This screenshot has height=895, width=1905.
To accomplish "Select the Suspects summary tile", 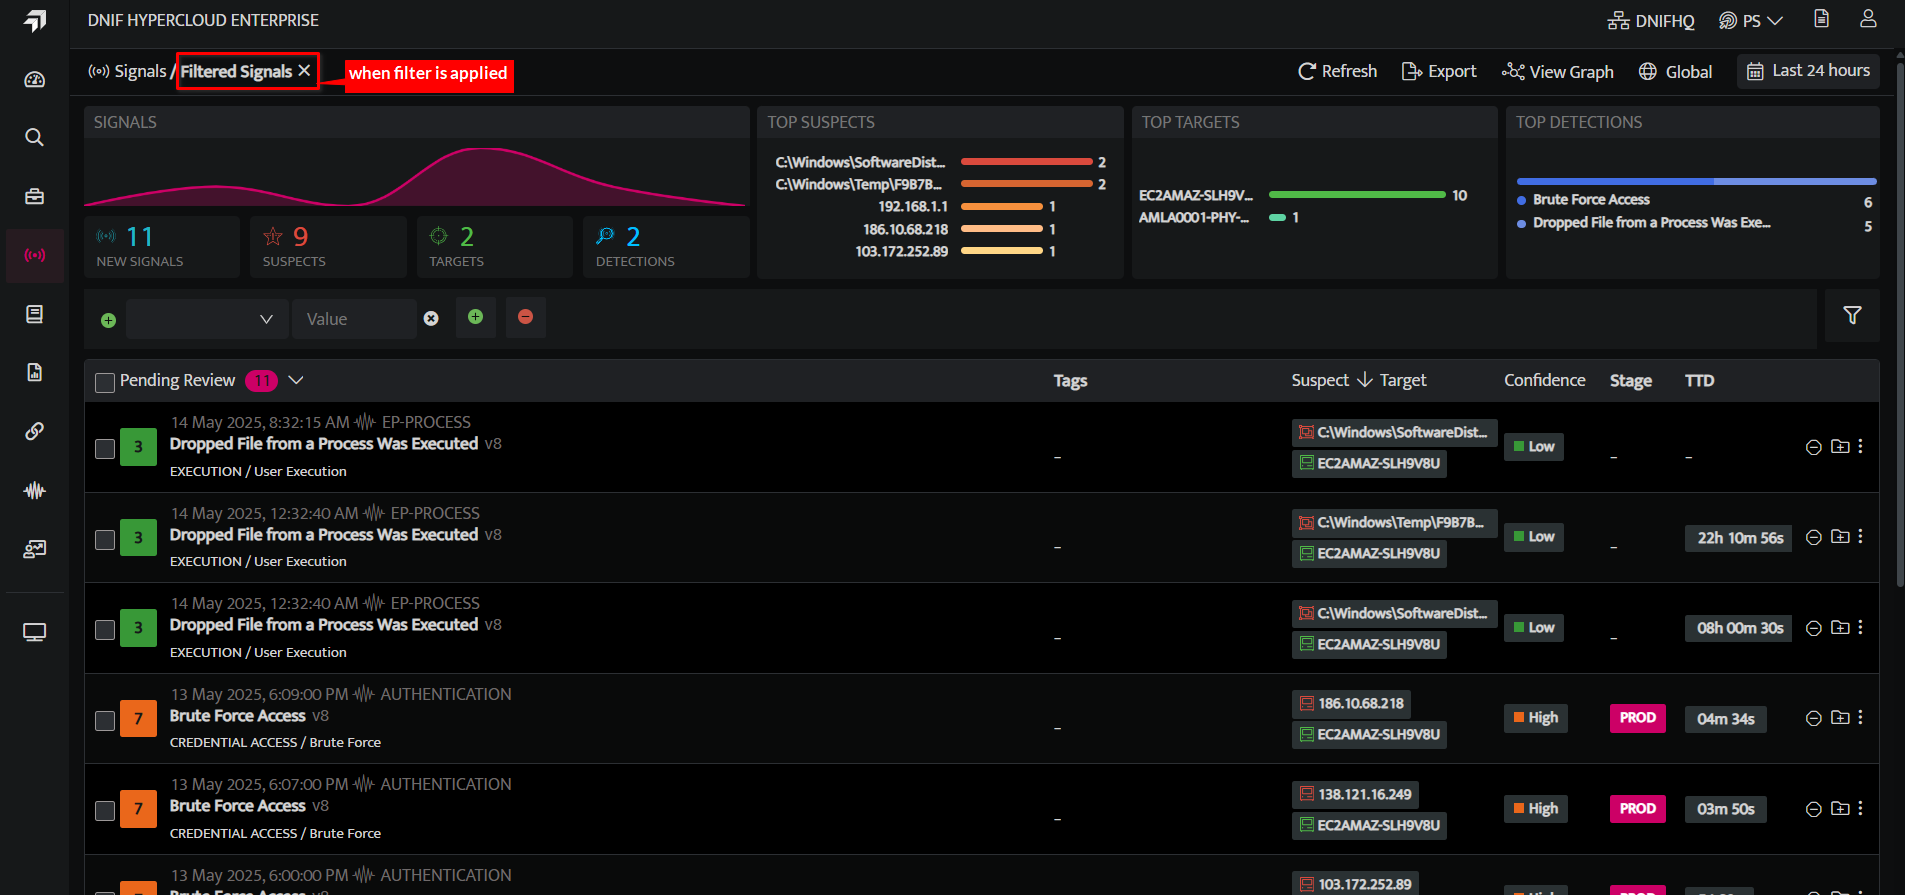I will [x=328, y=246].
